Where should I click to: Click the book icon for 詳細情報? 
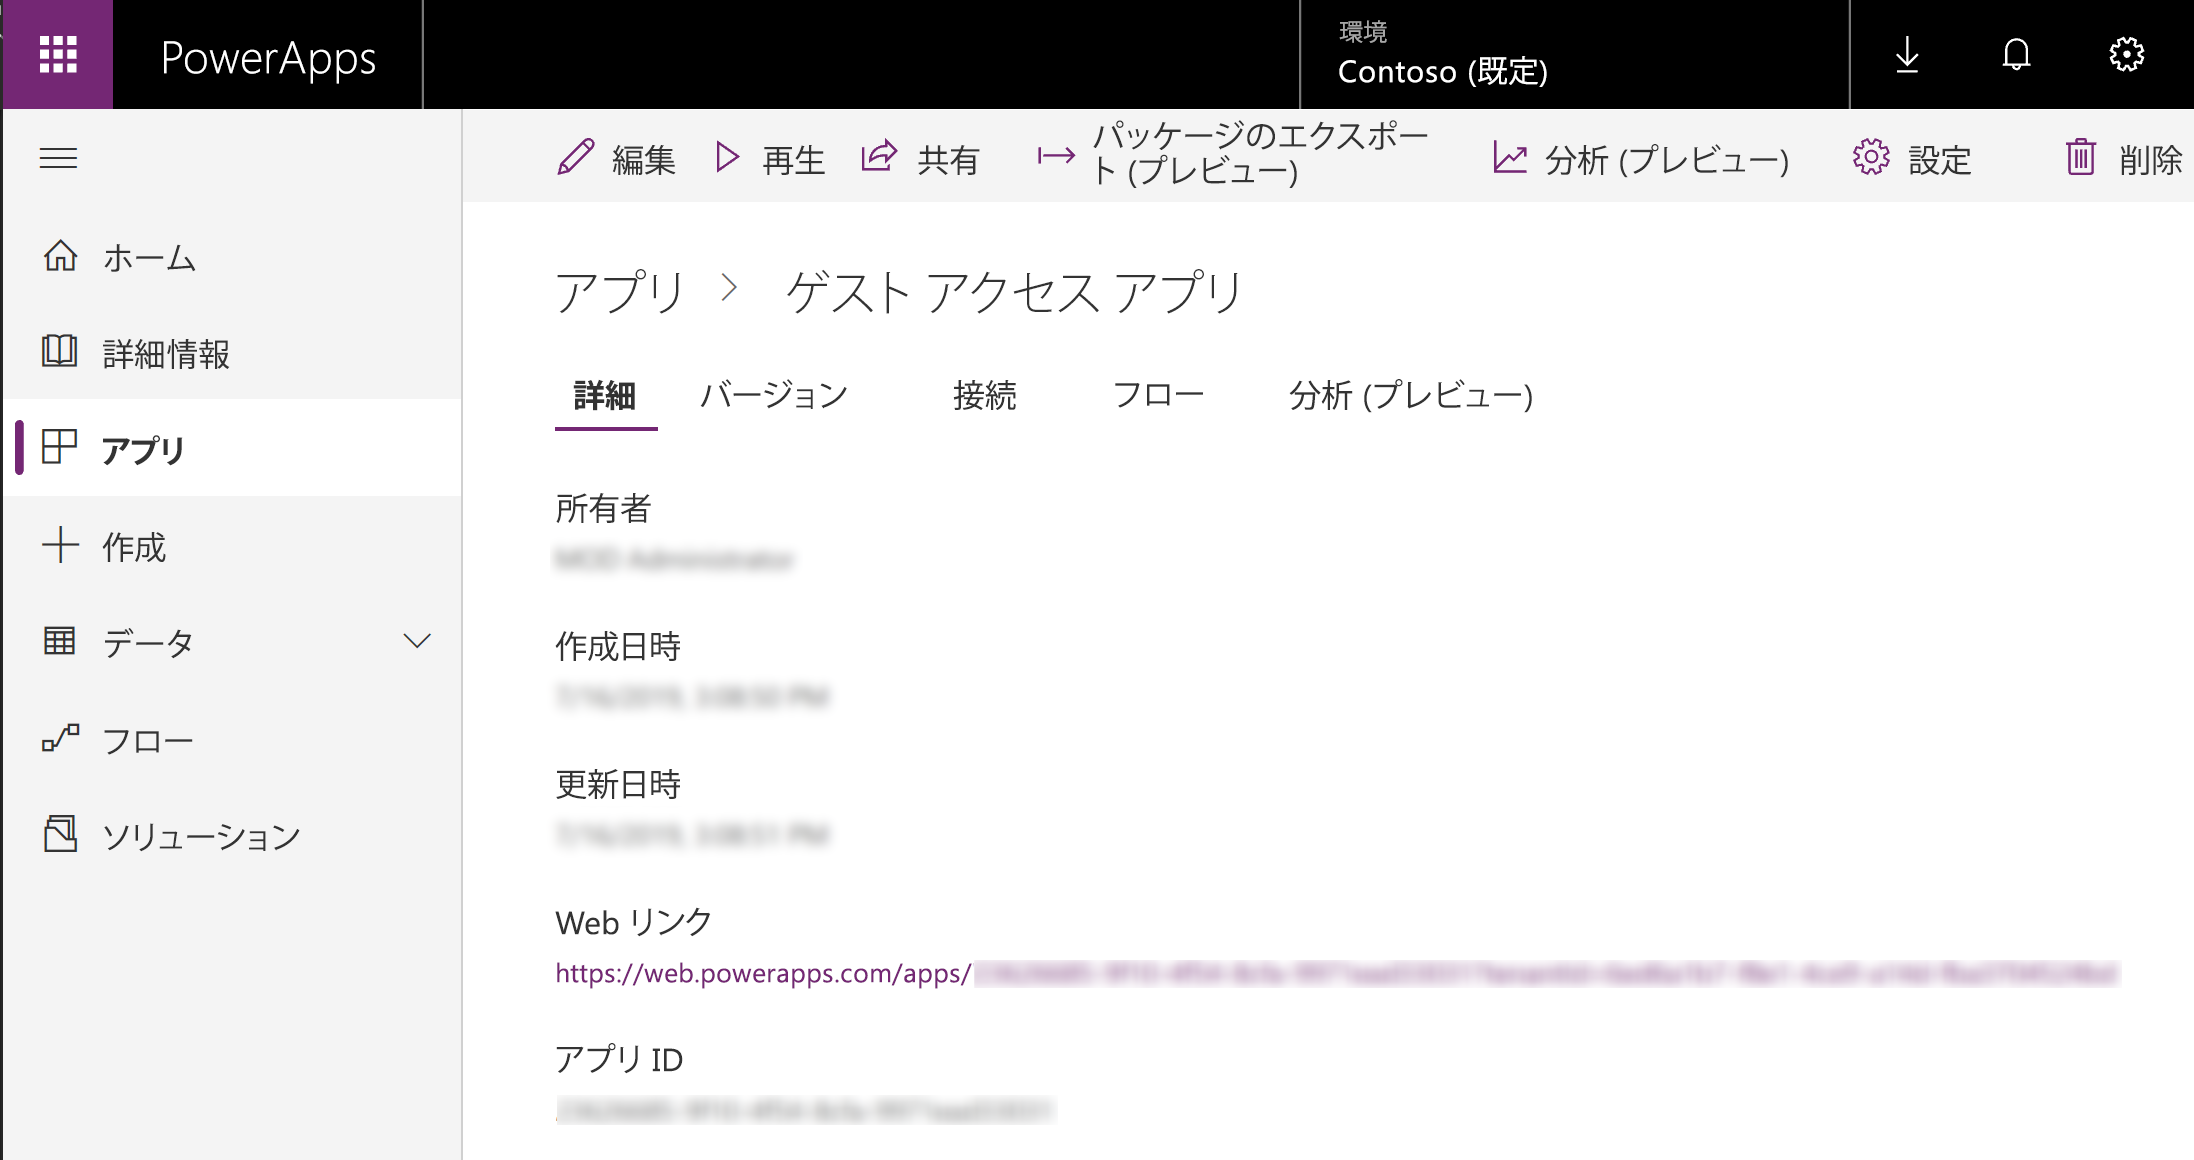60,352
